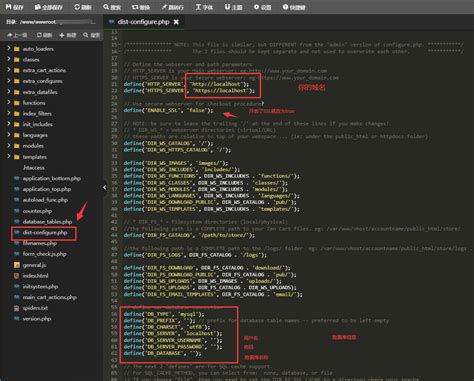Refresh the file tree with sidebar 刷新
The image size is (474, 381).
pos(44,35)
